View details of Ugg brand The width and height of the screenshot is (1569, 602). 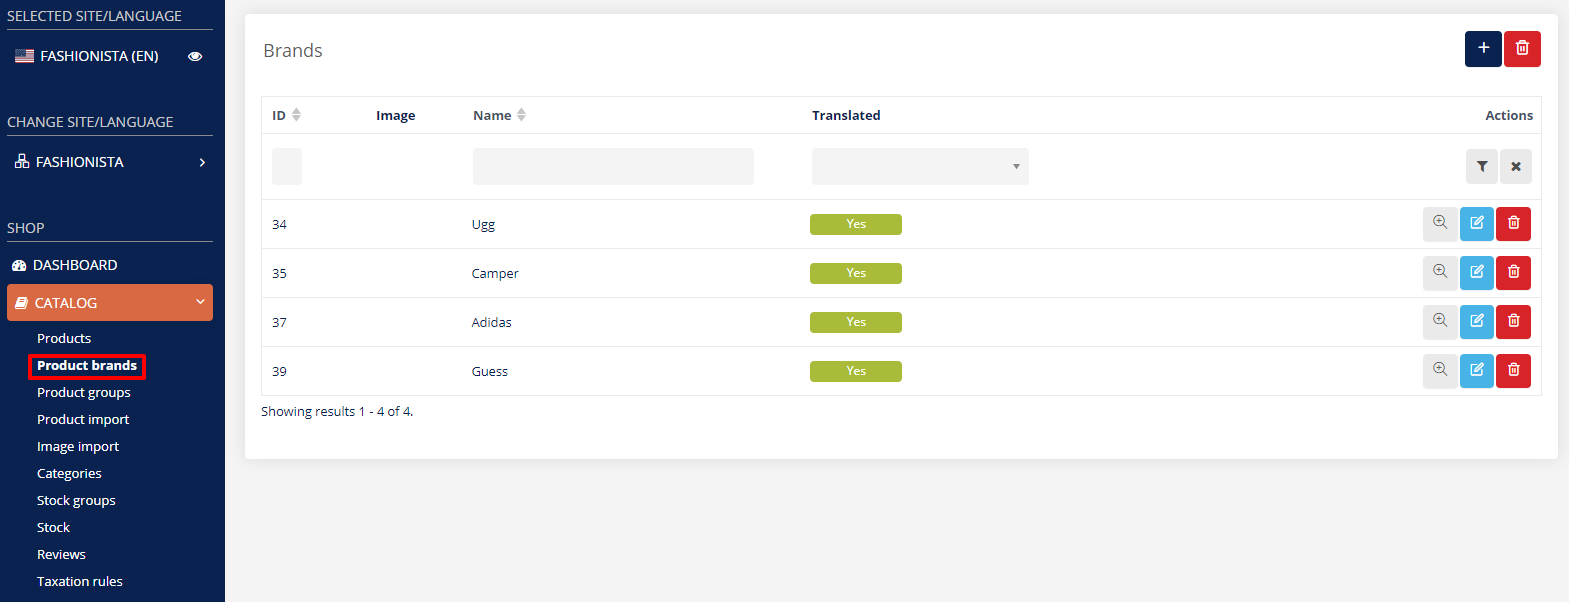1440,224
